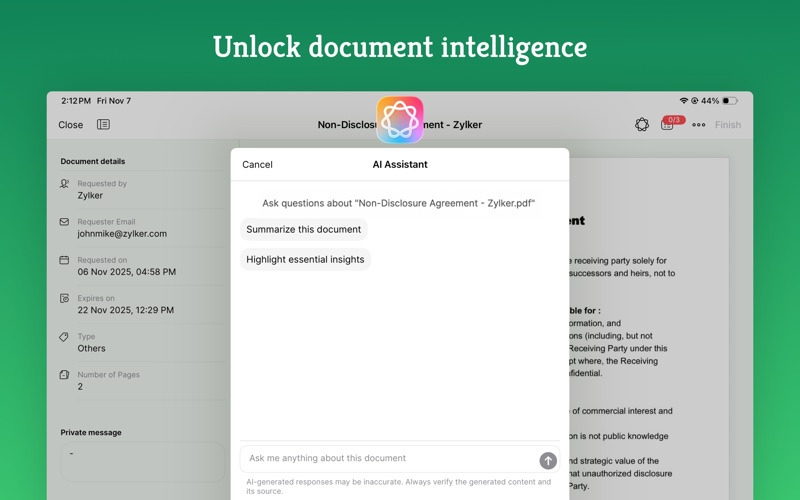Open the three-dot more options menu
This screenshot has width=800, height=500.
click(698, 125)
